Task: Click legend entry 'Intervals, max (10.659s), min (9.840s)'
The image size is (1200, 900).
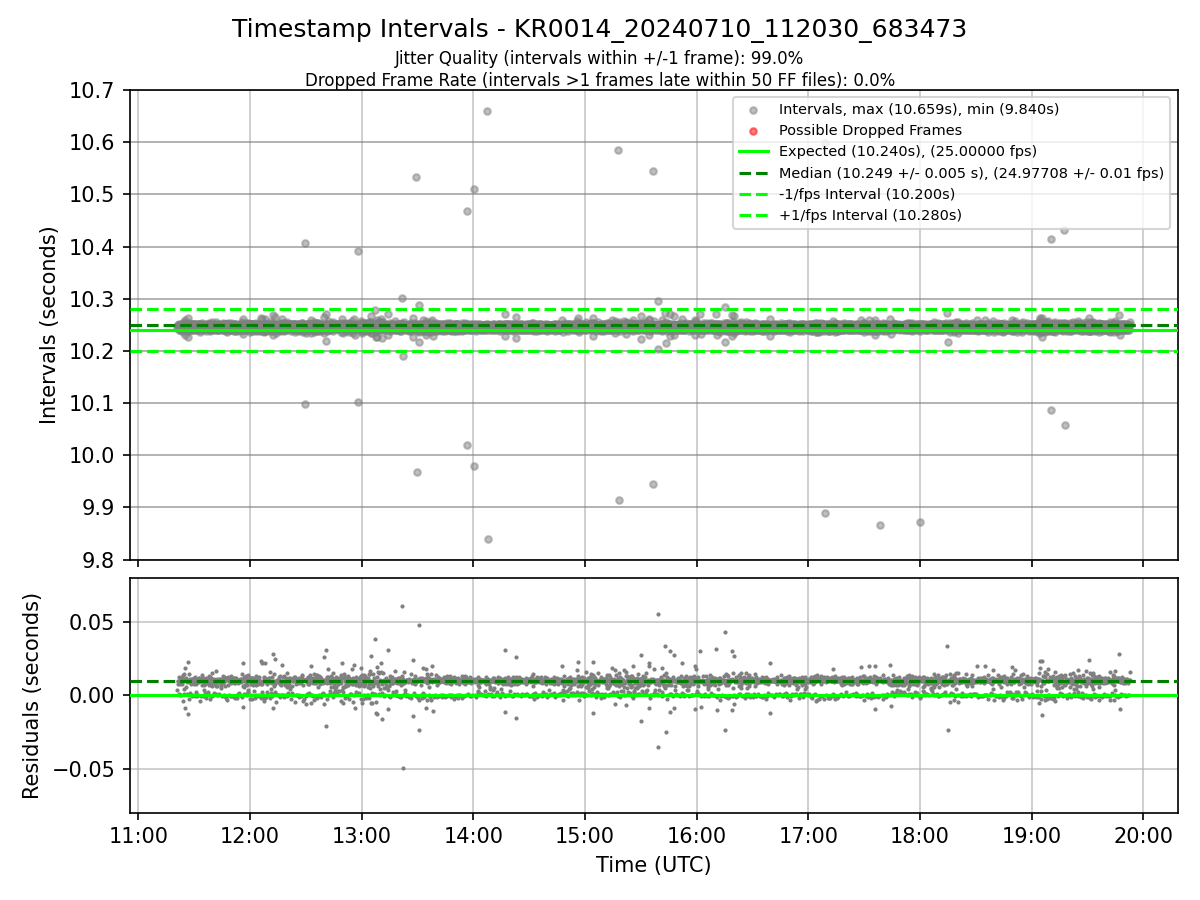Action: [919, 109]
